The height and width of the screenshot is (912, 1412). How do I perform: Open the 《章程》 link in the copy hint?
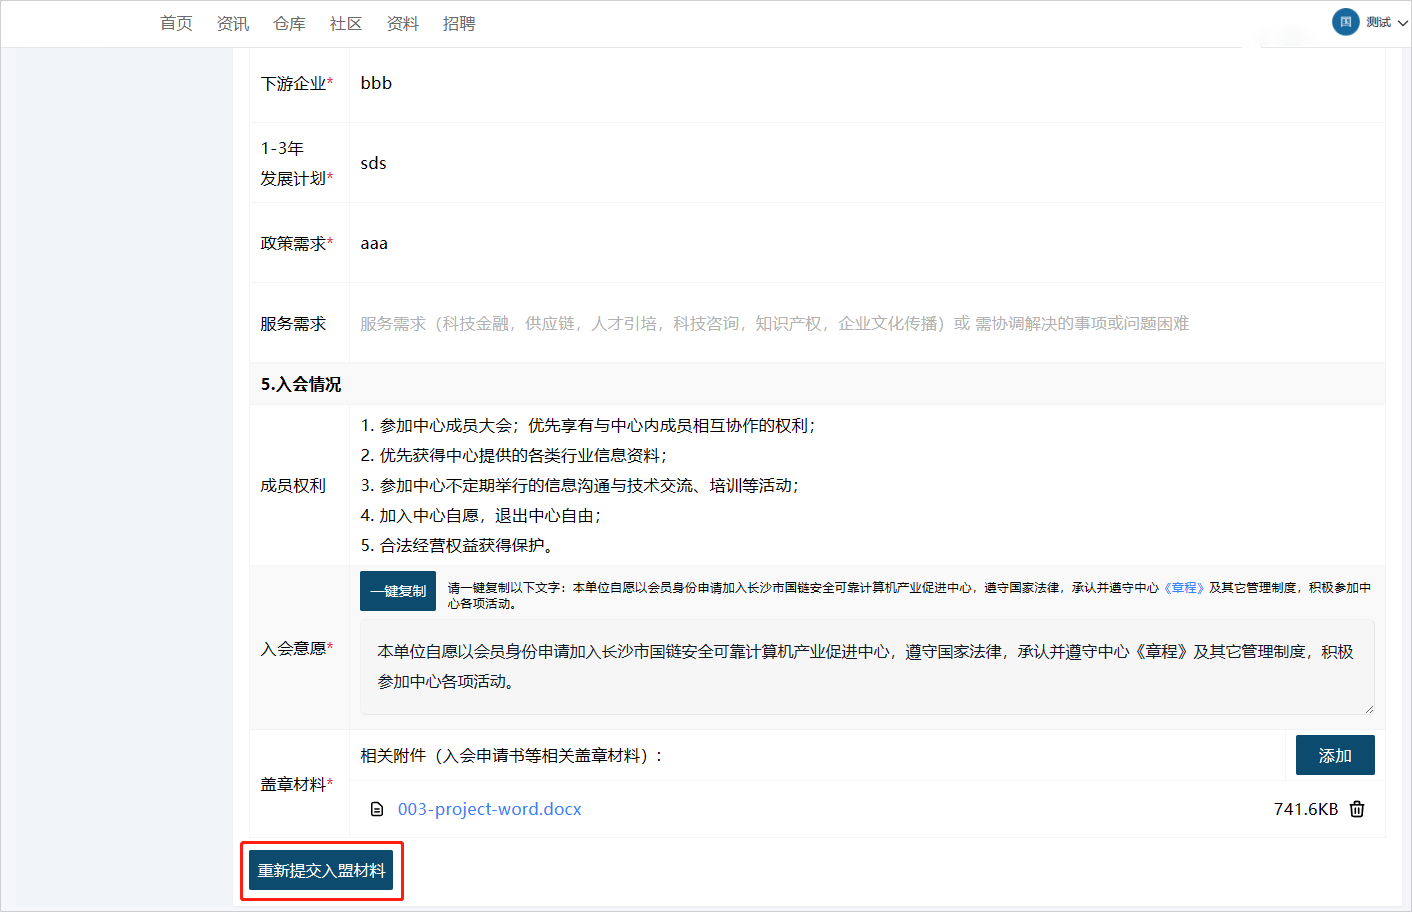coord(1183,588)
